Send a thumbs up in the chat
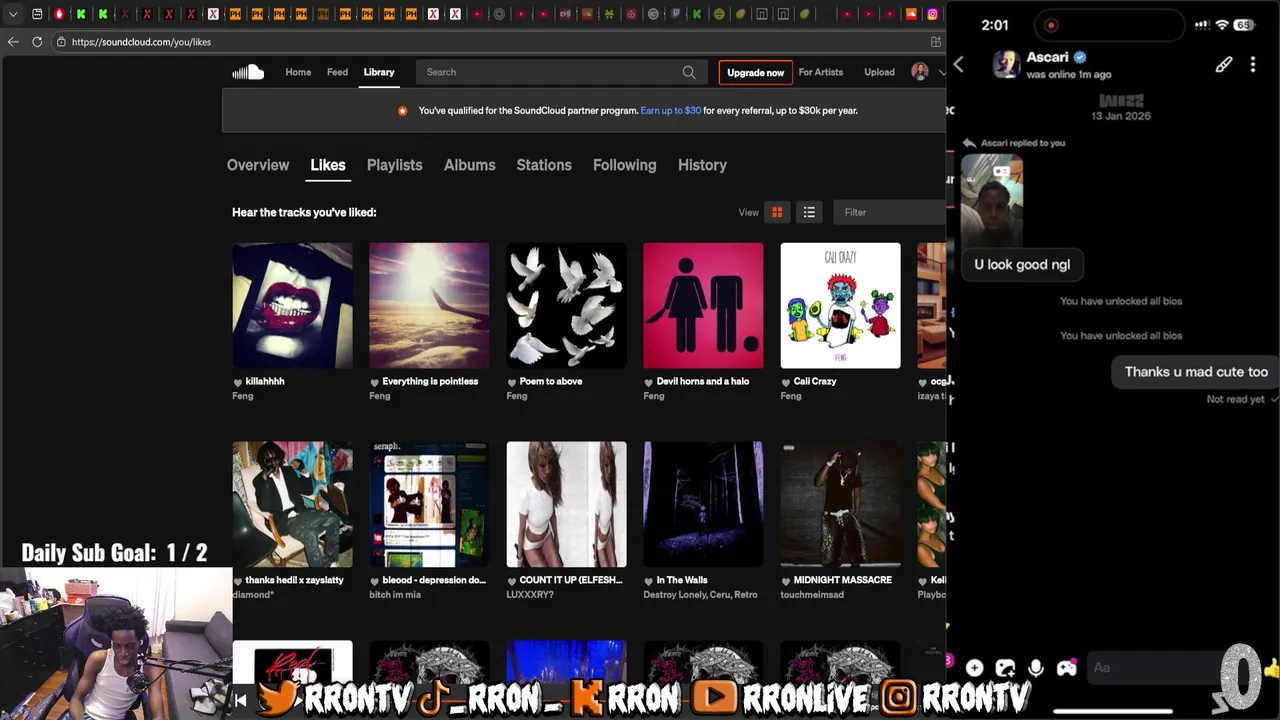This screenshot has width=1280, height=720. coord(1271,668)
